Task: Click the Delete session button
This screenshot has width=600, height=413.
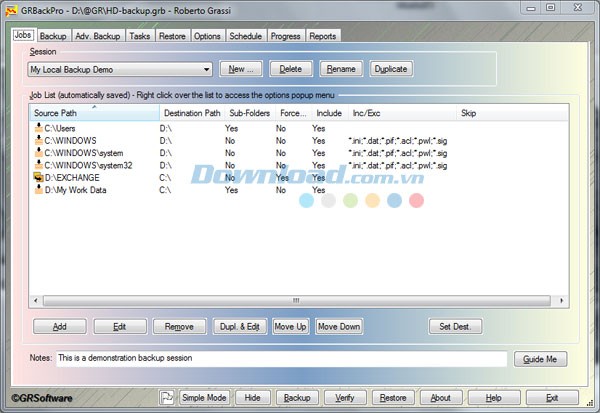Action: (x=291, y=69)
